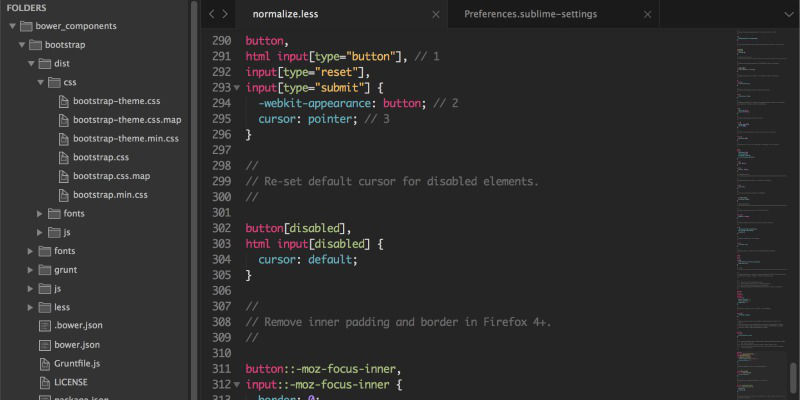Collapse the bootstrap folder arrow
This screenshot has height=400, width=800.
pos(22,45)
